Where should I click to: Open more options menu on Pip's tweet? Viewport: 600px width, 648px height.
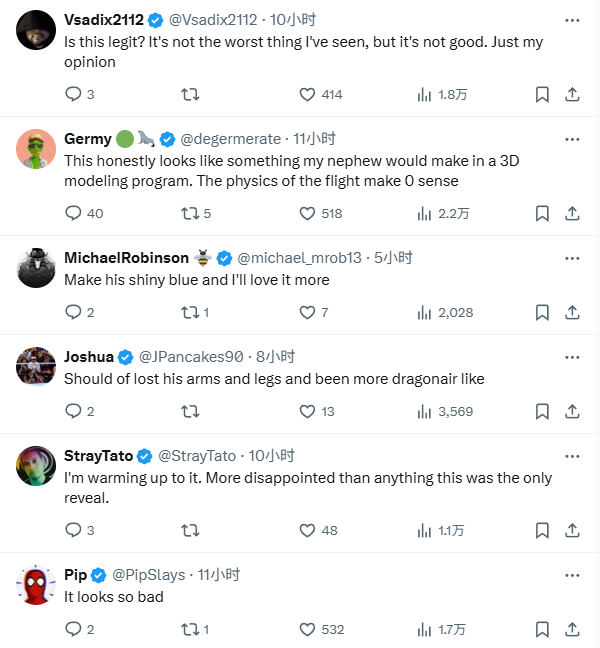[571, 575]
